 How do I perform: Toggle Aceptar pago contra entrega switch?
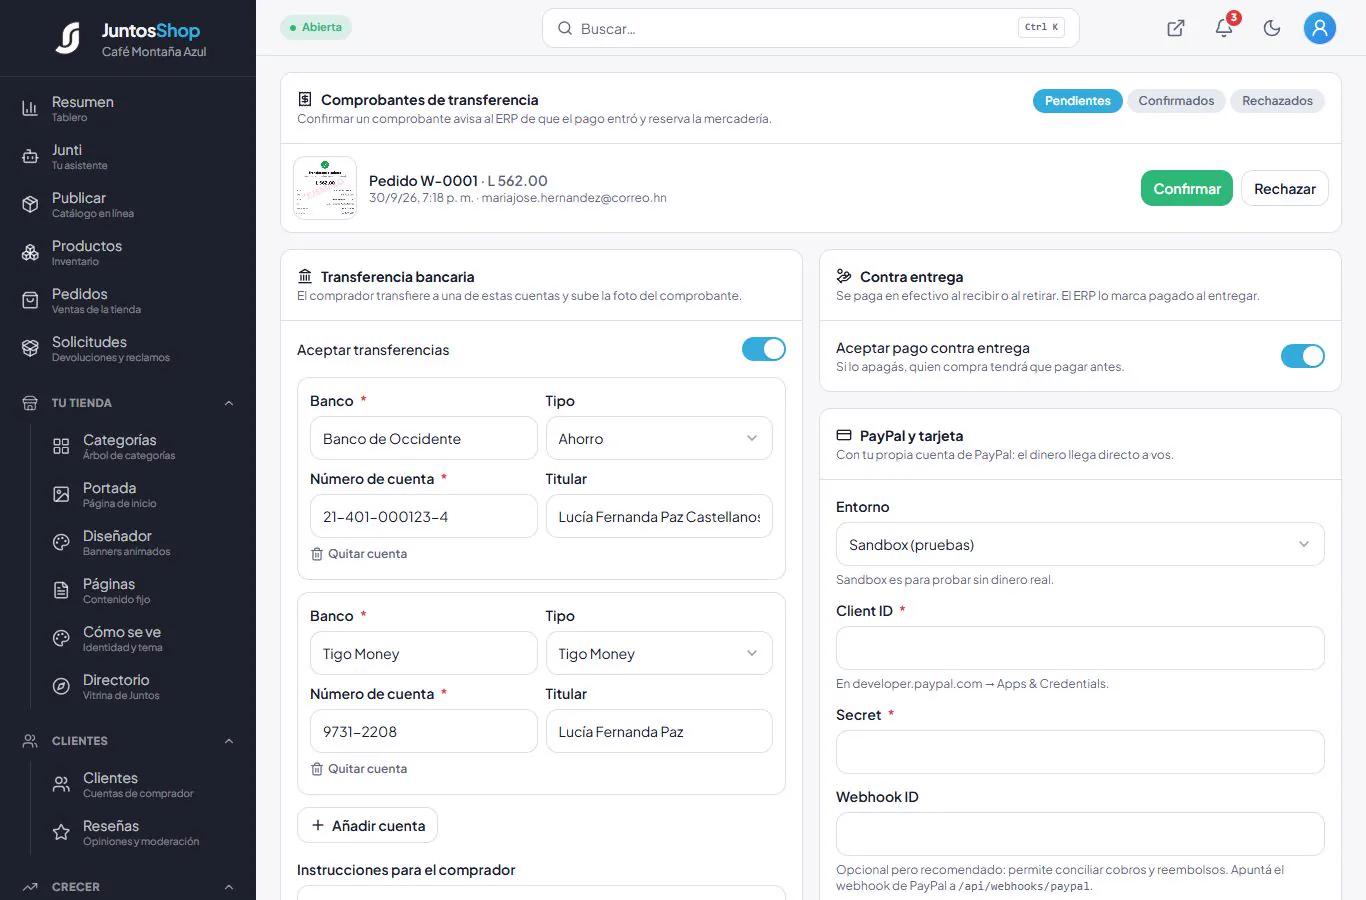pyautogui.click(x=1303, y=356)
